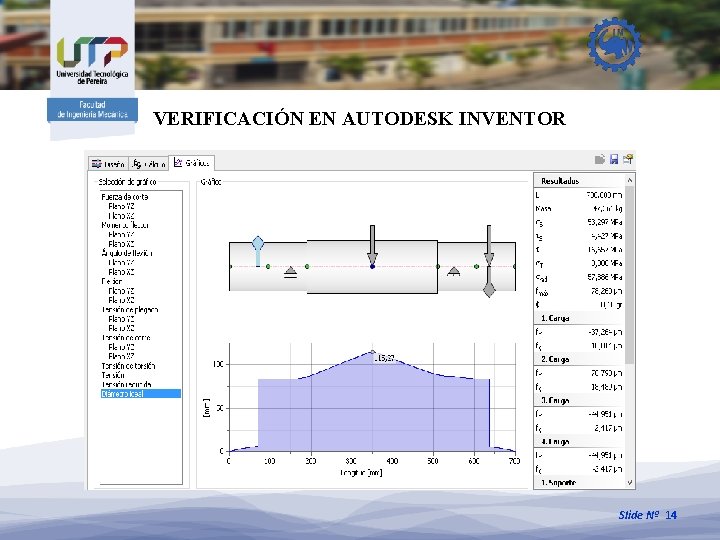The width and height of the screenshot is (720, 540).
Task: Click the green node at the middle section end
Action: coord(438,266)
